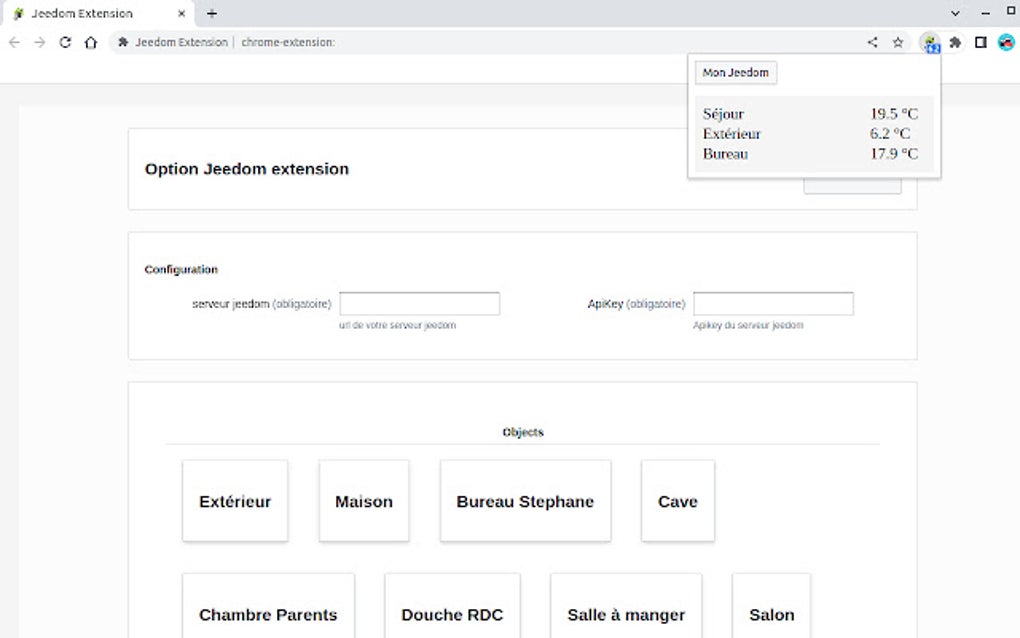Open the Bureau Stephane object
1020x638 pixels.
pyautogui.click(x=525, y=500)
